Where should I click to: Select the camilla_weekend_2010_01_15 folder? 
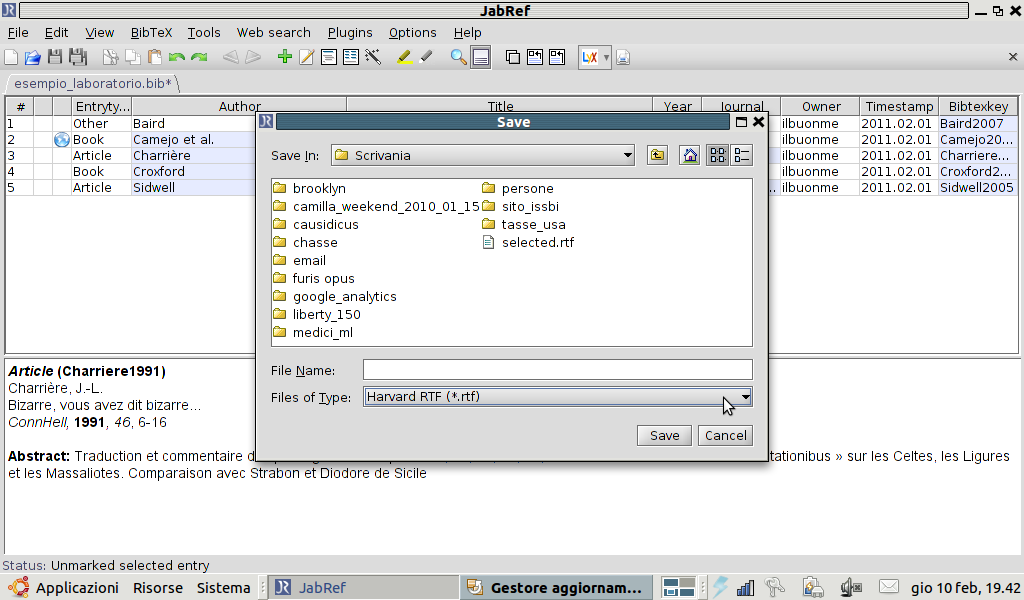[376, 206]
